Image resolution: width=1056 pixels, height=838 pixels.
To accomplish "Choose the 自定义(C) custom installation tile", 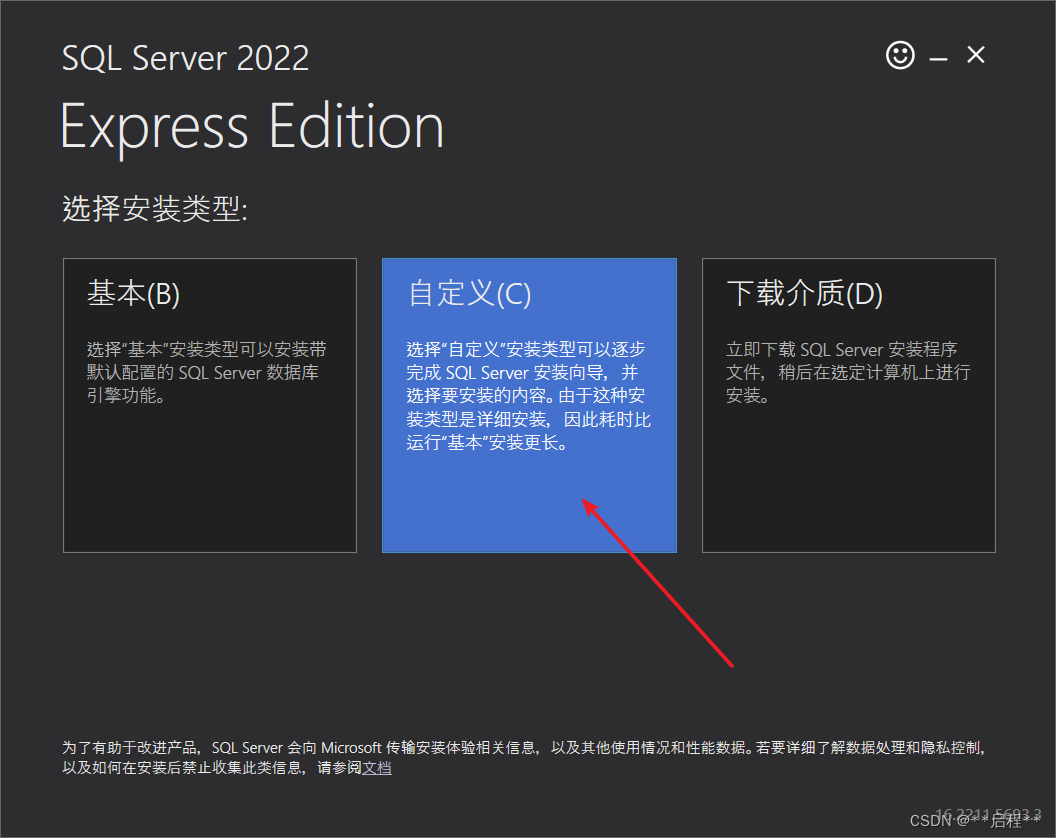I will pyautogui.click(x=529, y=405).
